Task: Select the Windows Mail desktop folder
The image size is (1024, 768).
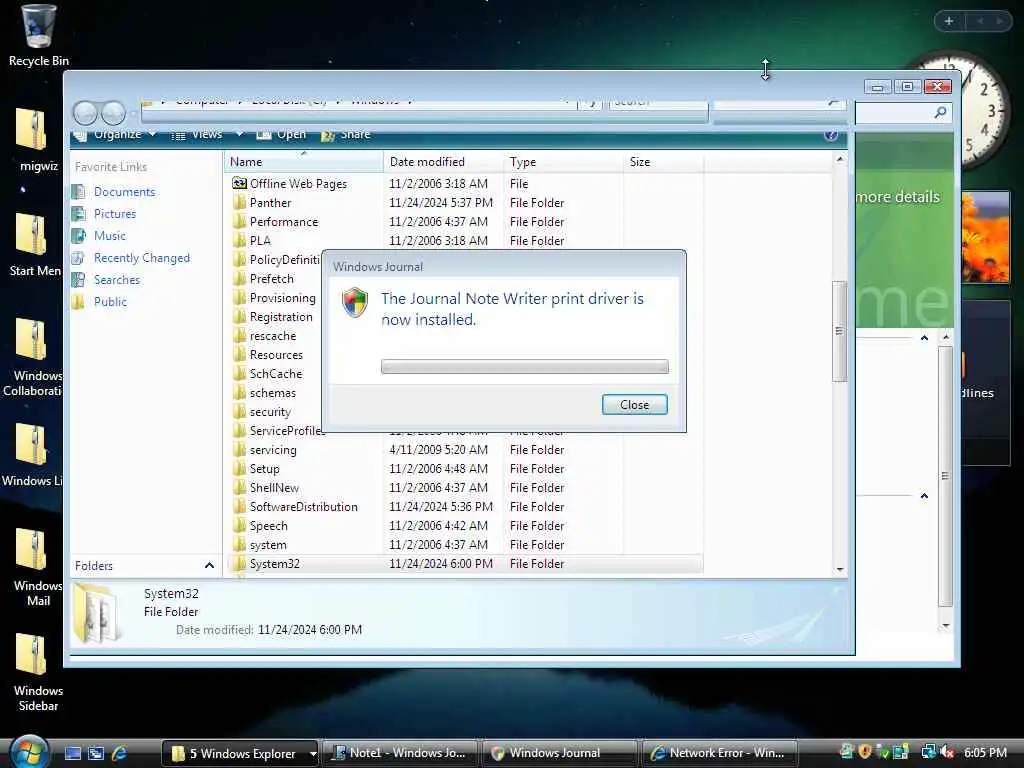Action: (37, 567)
